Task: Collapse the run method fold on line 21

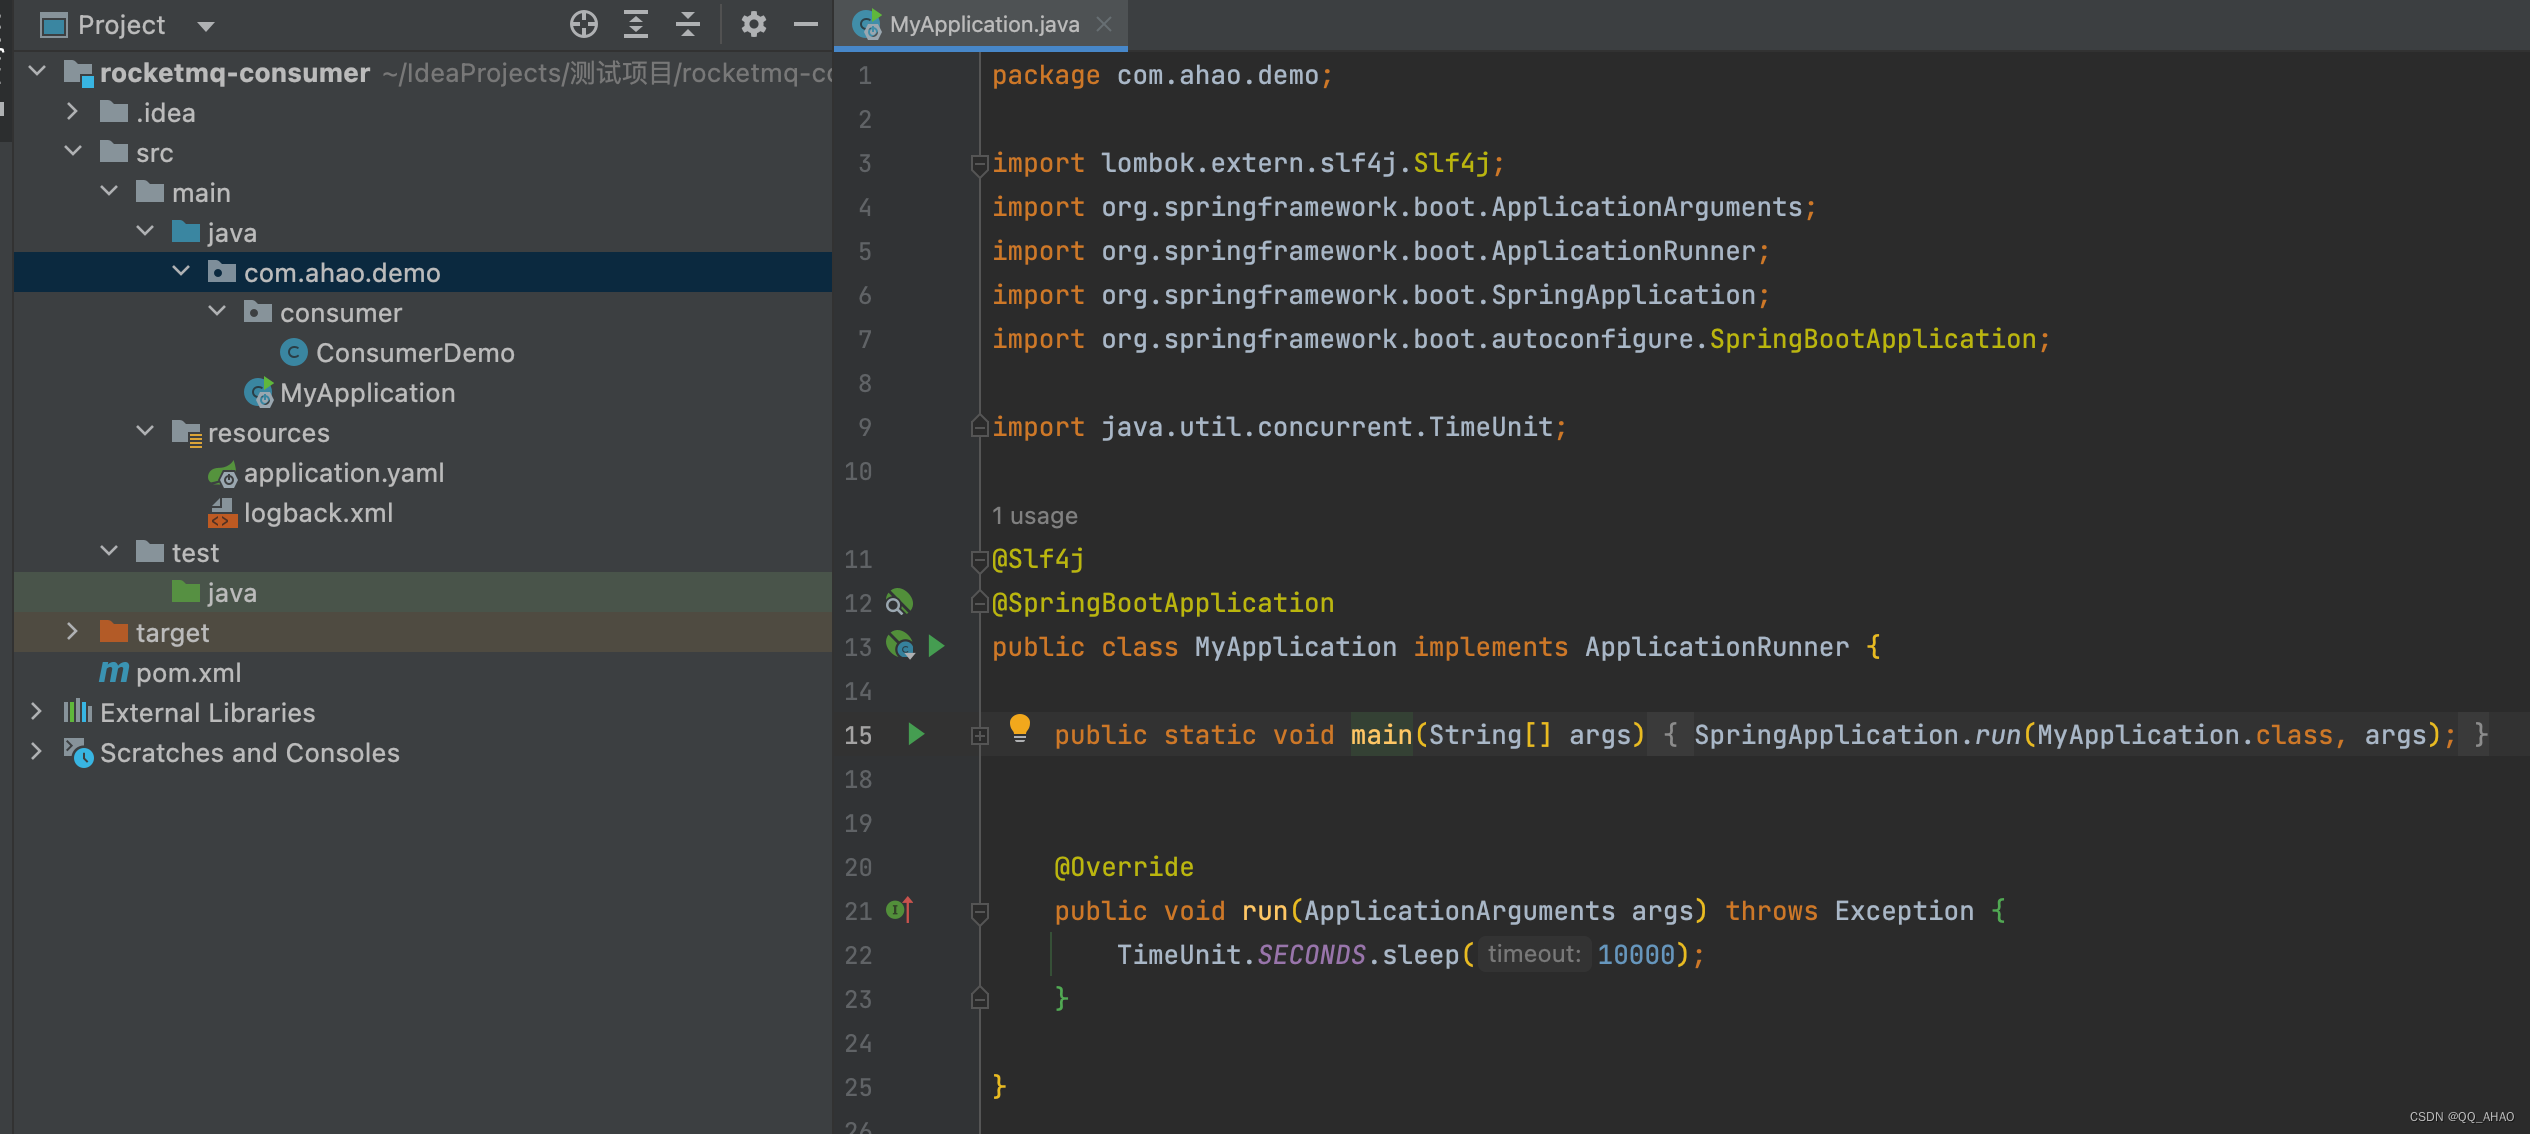Action: coord(980,912)
